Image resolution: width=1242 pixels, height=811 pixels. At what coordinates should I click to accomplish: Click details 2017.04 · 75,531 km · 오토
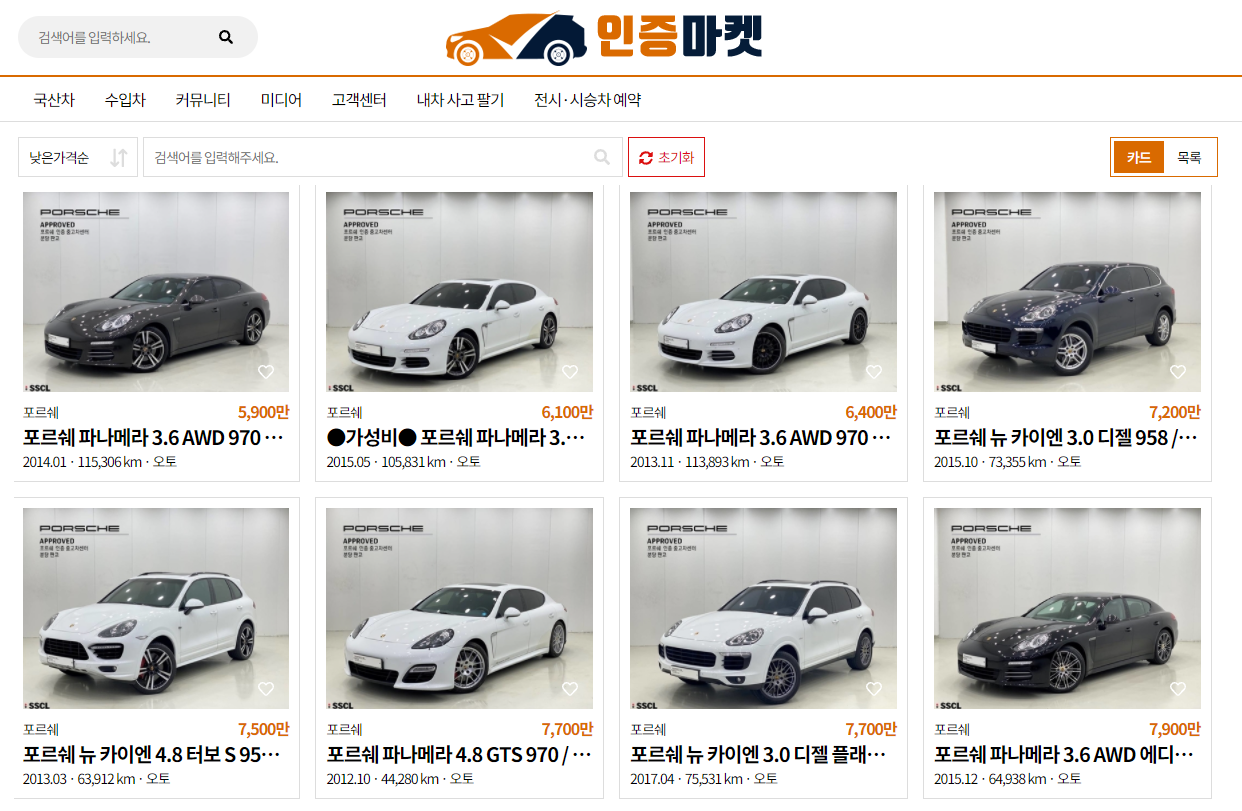click(x=705, y=779)
